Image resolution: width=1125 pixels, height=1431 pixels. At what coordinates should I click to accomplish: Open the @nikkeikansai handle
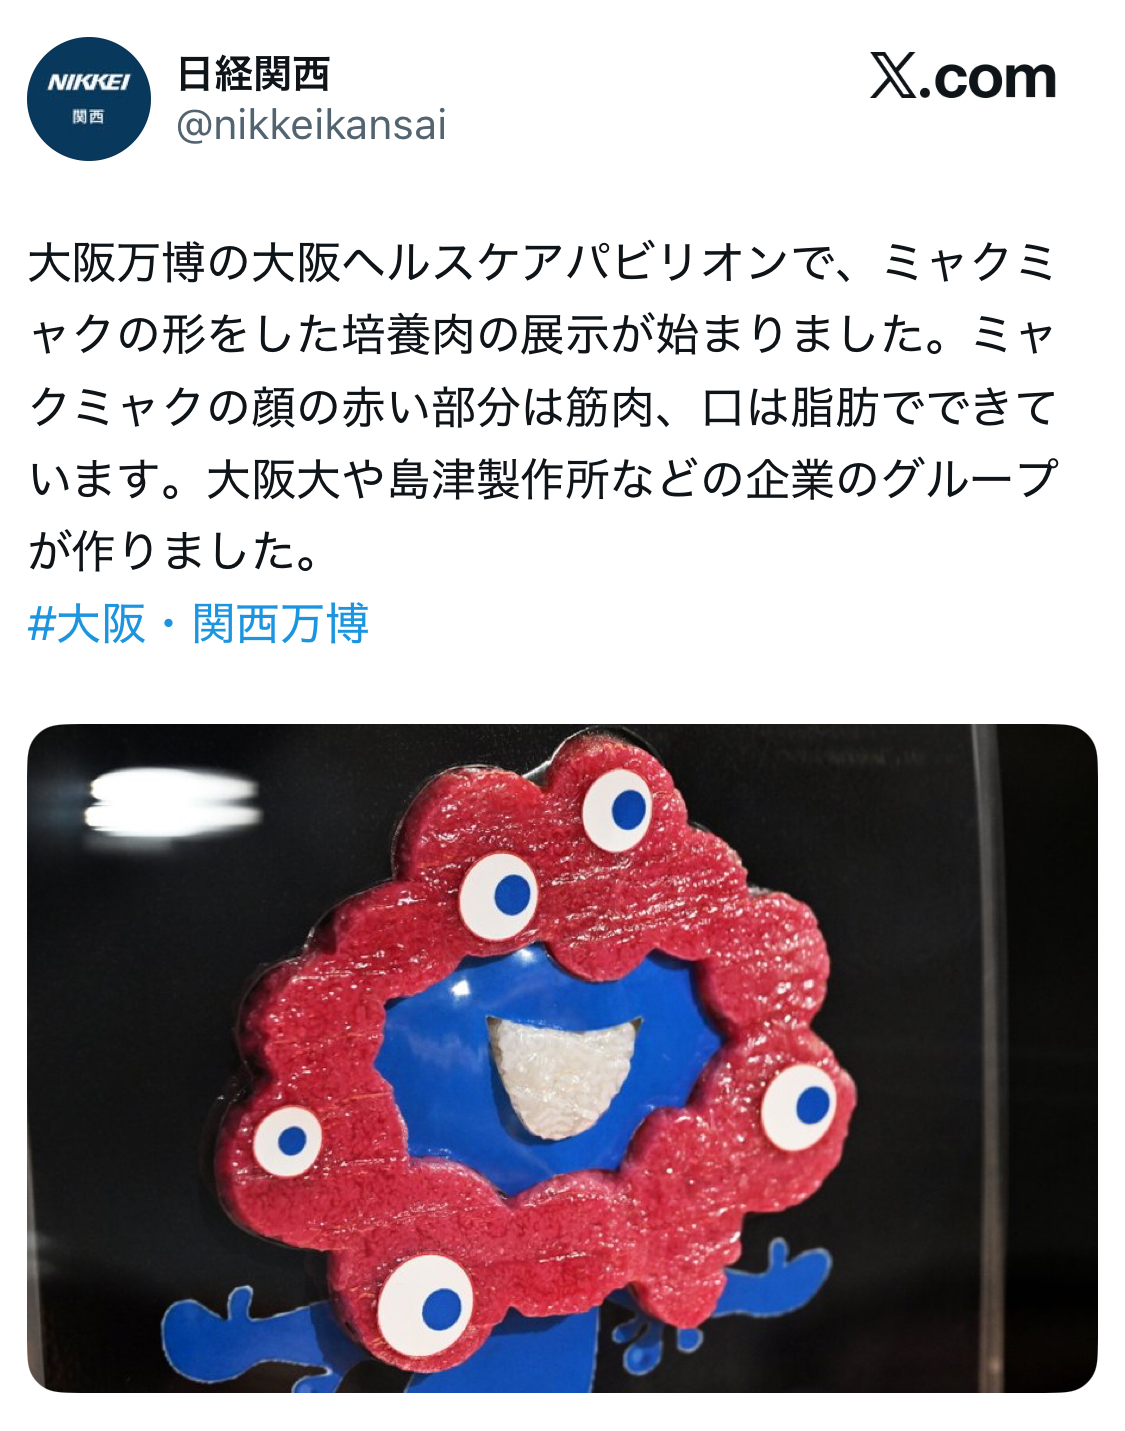(311, 125)
